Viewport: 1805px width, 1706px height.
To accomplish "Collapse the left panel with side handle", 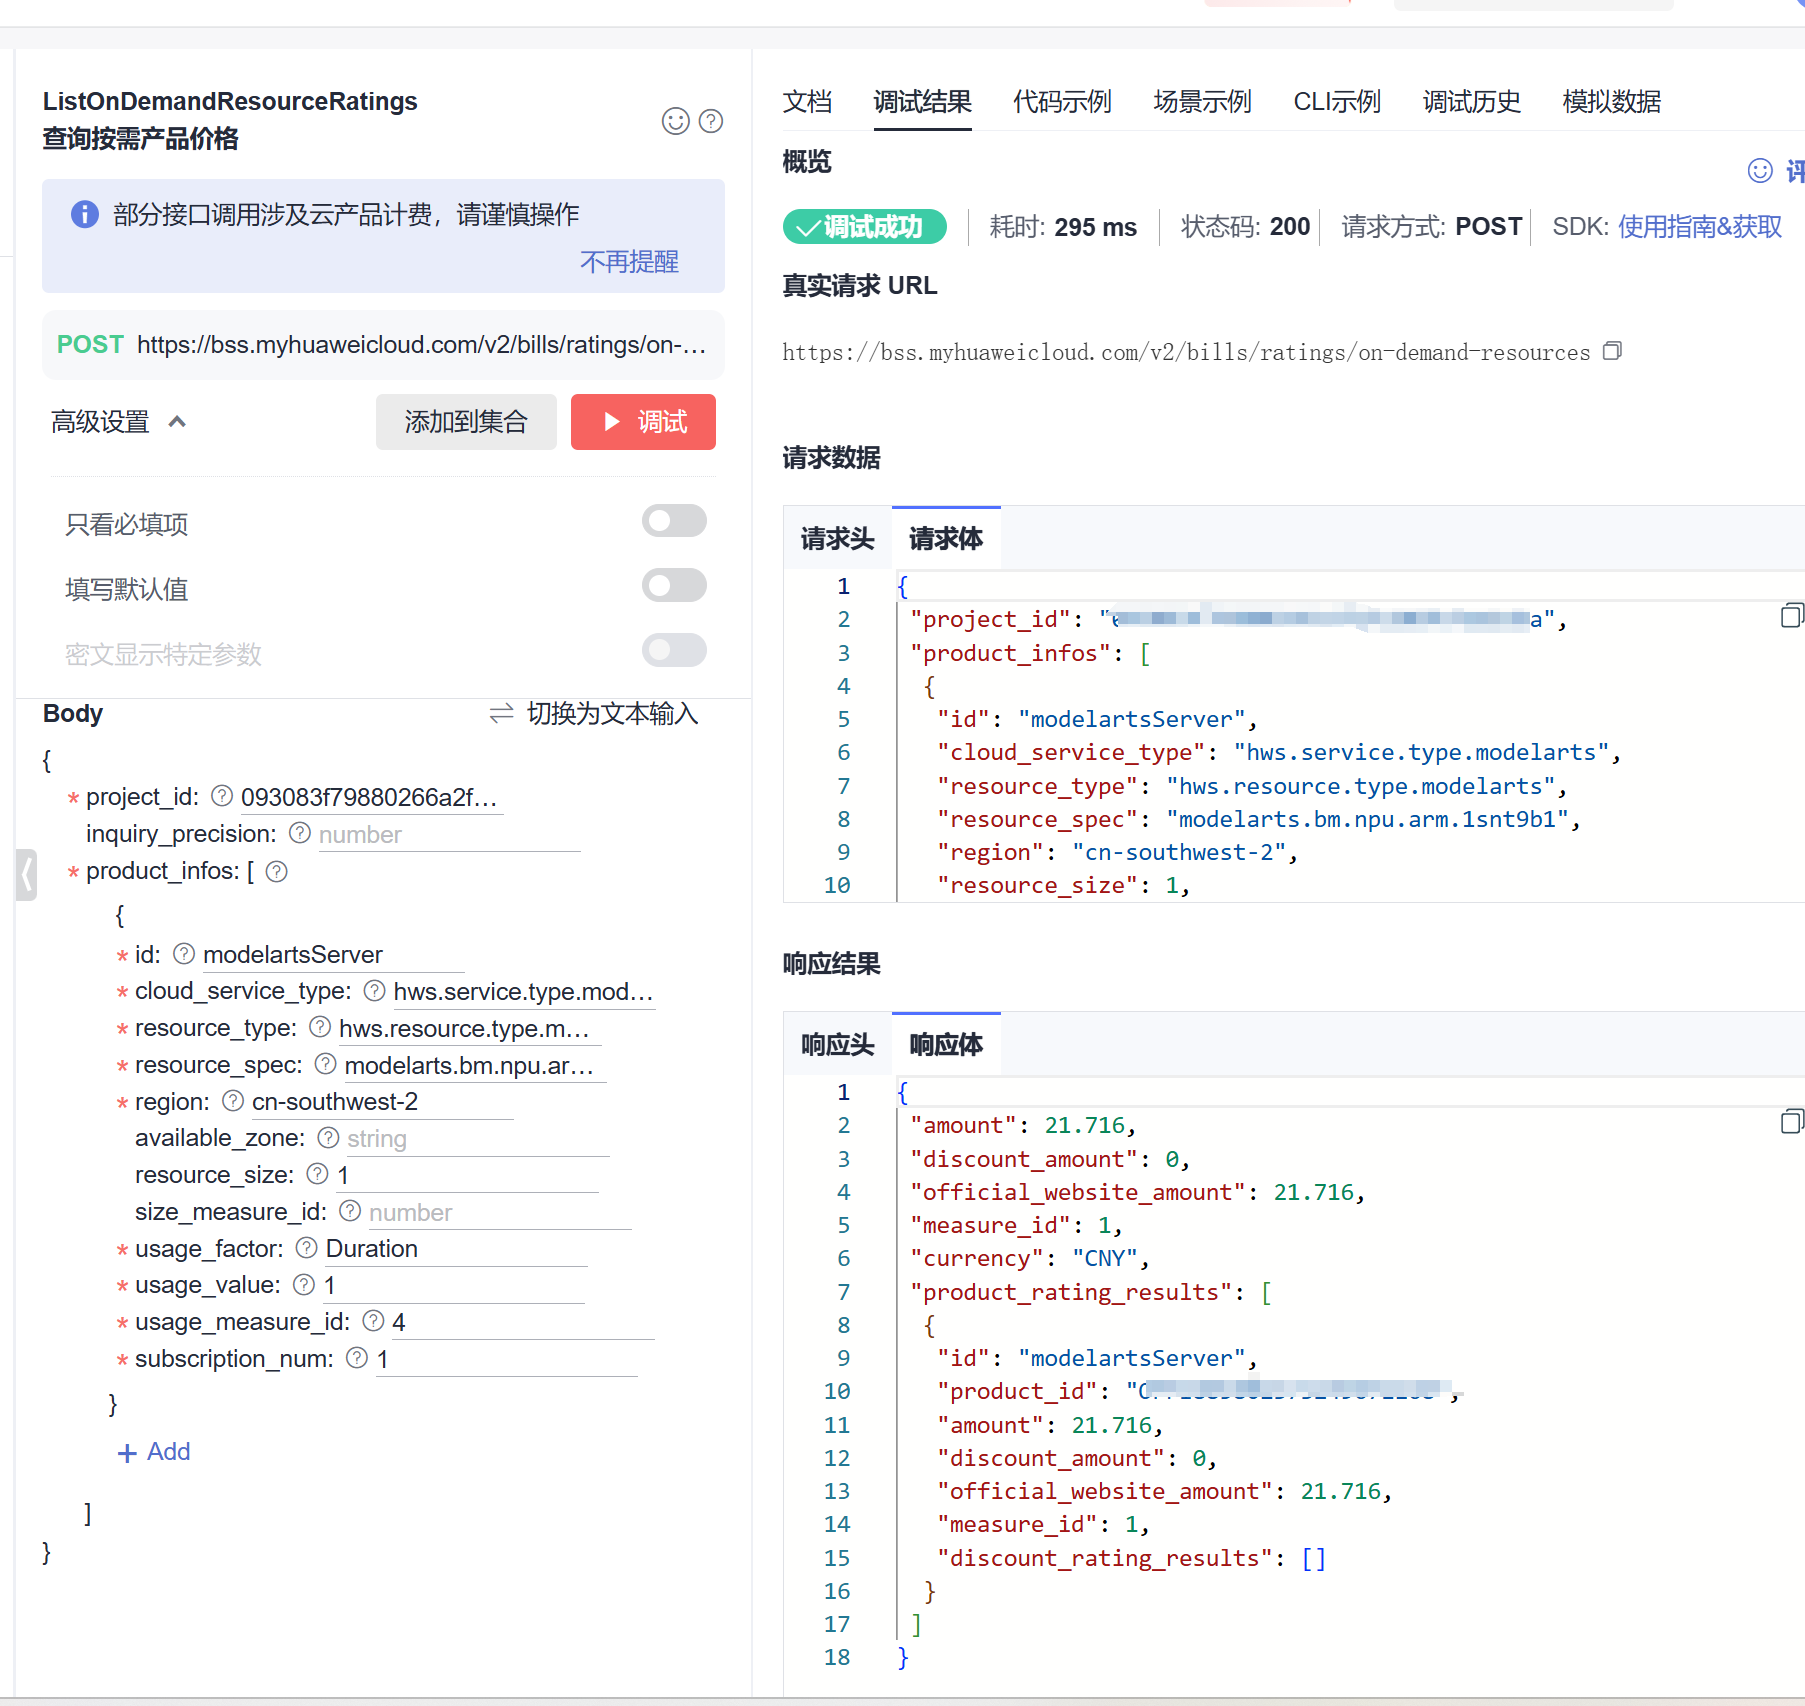I will coord(27,875).
